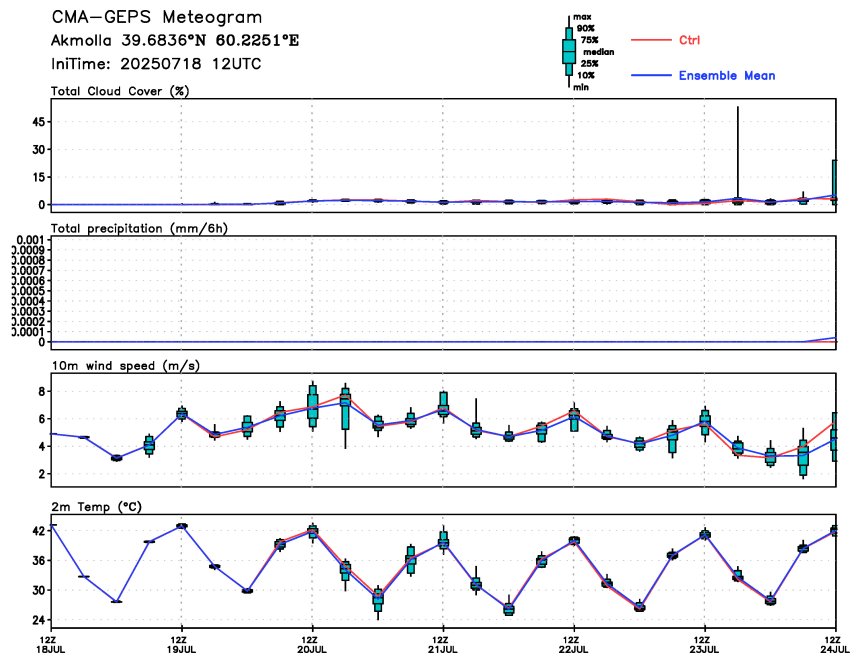Click the 0.001 precipitation axis tick
Viewport: 860px width, 665px height.
[30, 240]
